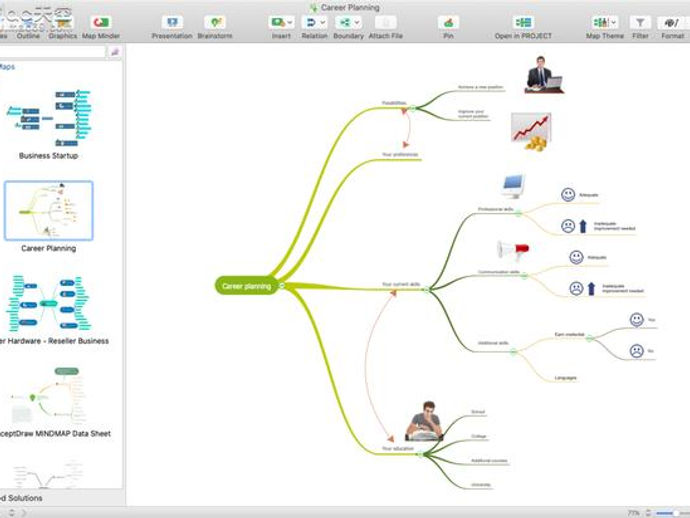The image size is (690, 518).
Task: Select the University subtopic
Action: point(481,485)
